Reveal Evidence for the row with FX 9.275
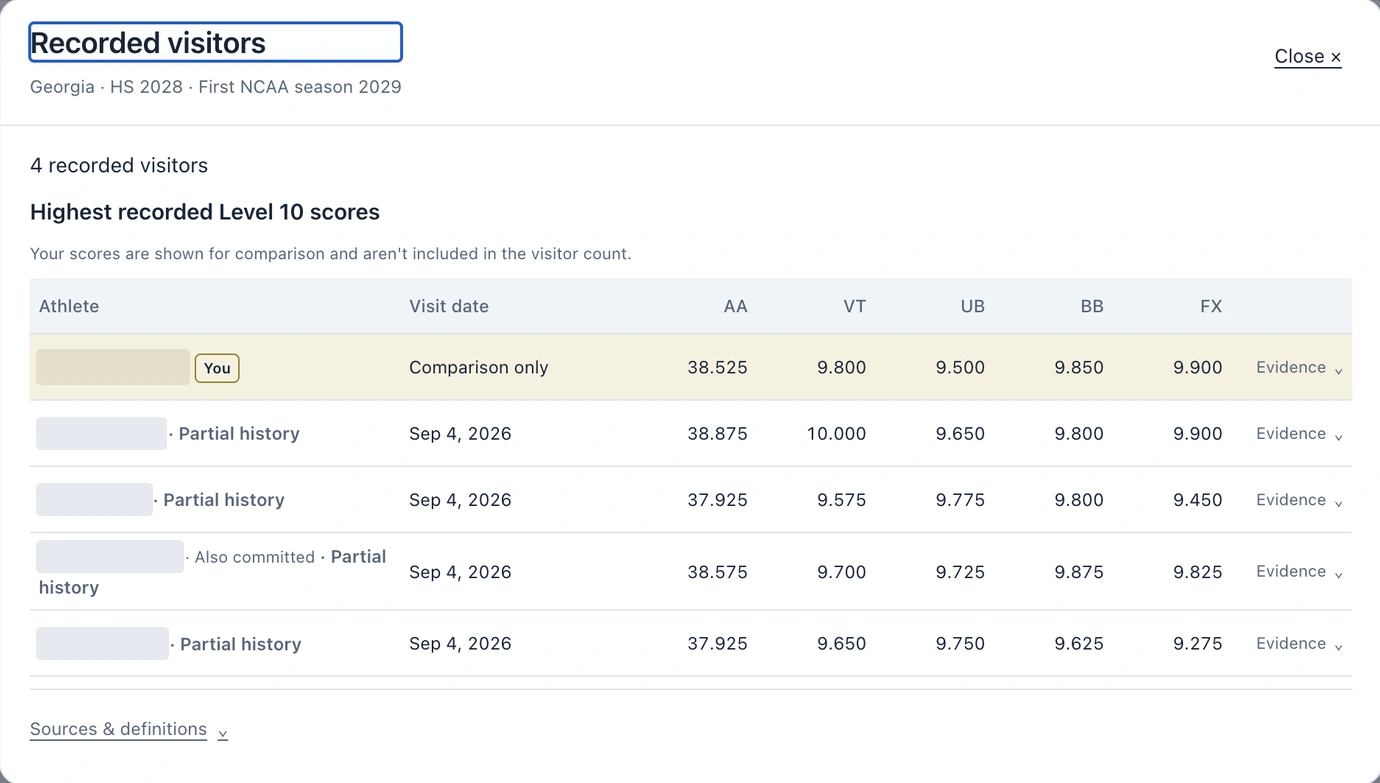Viewport: 1380px width, 783px height. click(1299, 644)
